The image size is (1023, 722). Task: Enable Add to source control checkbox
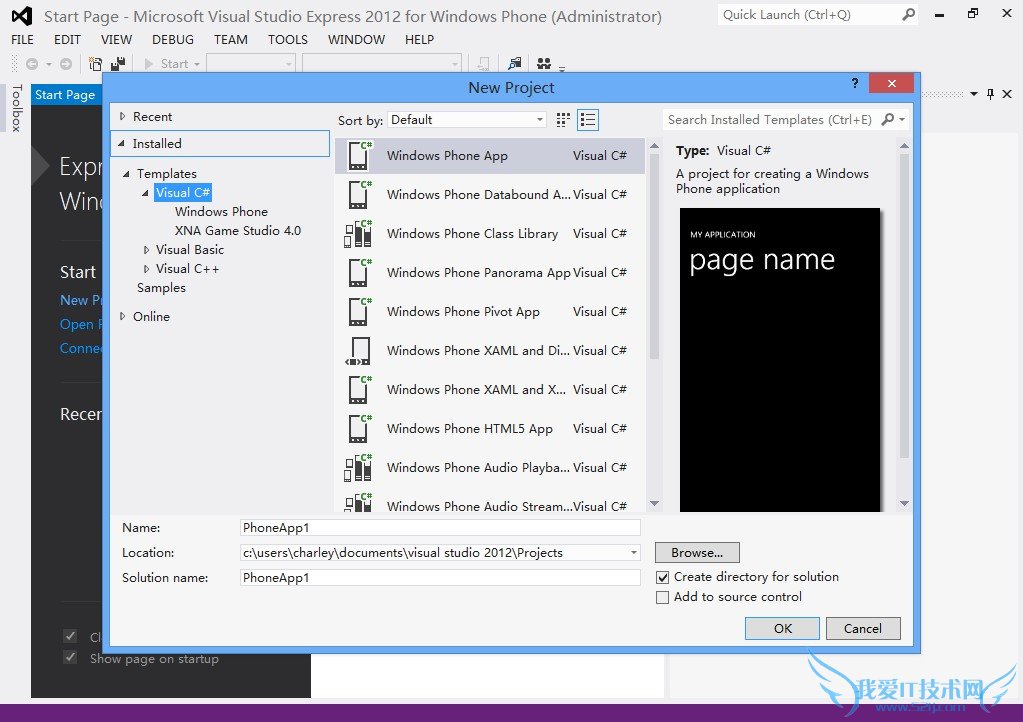click(662, 597)
